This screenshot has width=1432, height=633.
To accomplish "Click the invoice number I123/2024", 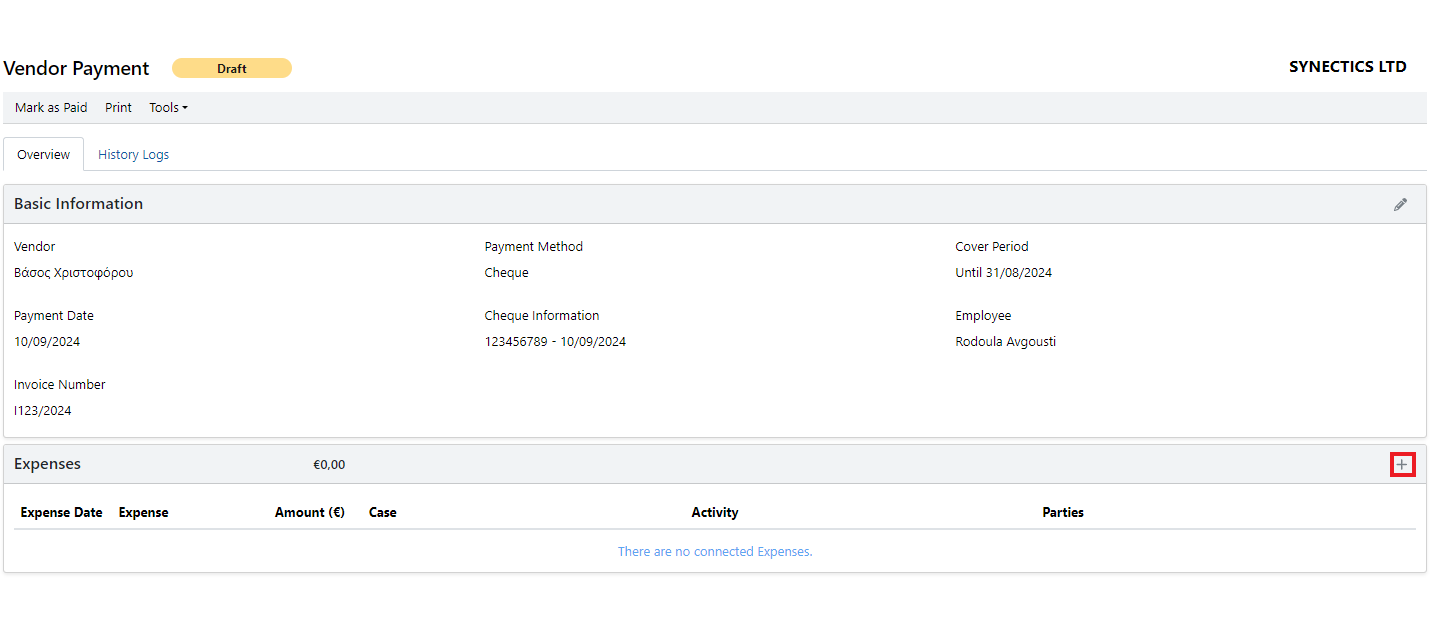I will coord(43,411).
